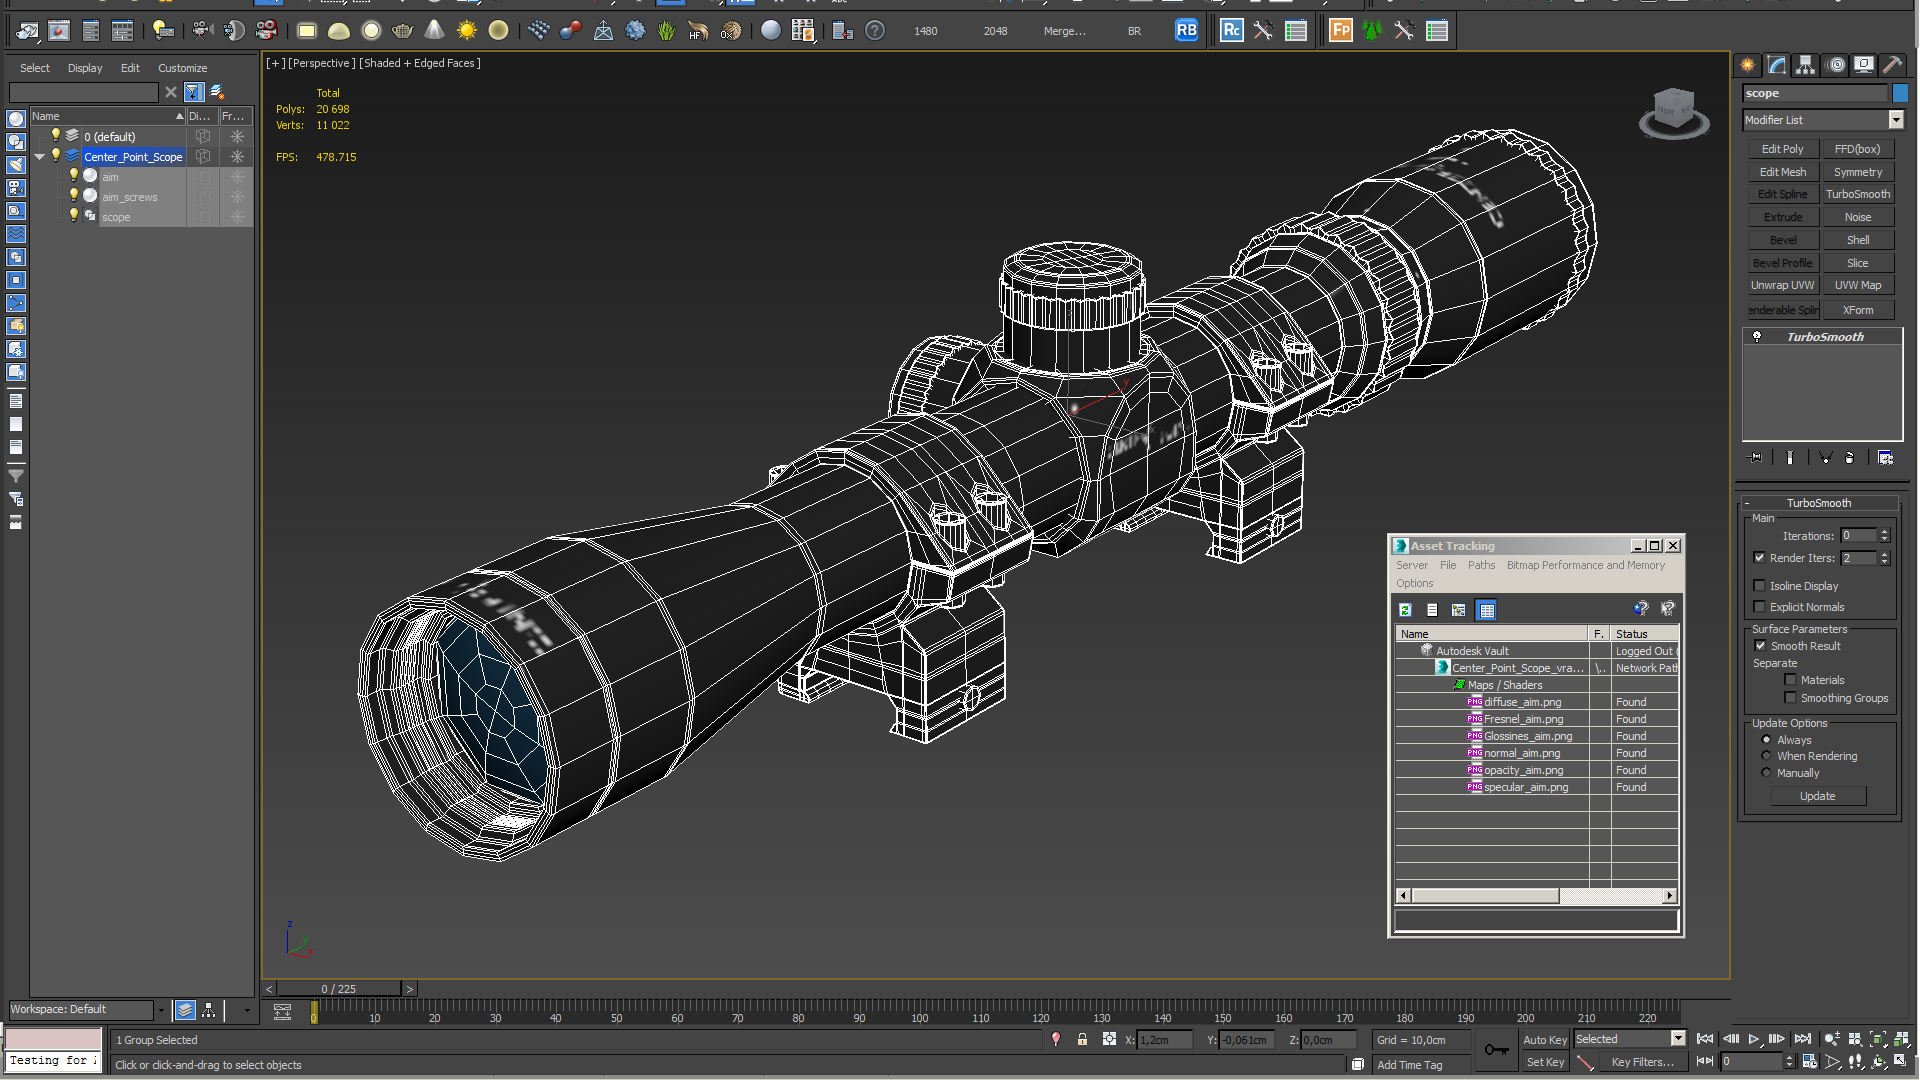Click the green grass scatter icon

[667, 31]
